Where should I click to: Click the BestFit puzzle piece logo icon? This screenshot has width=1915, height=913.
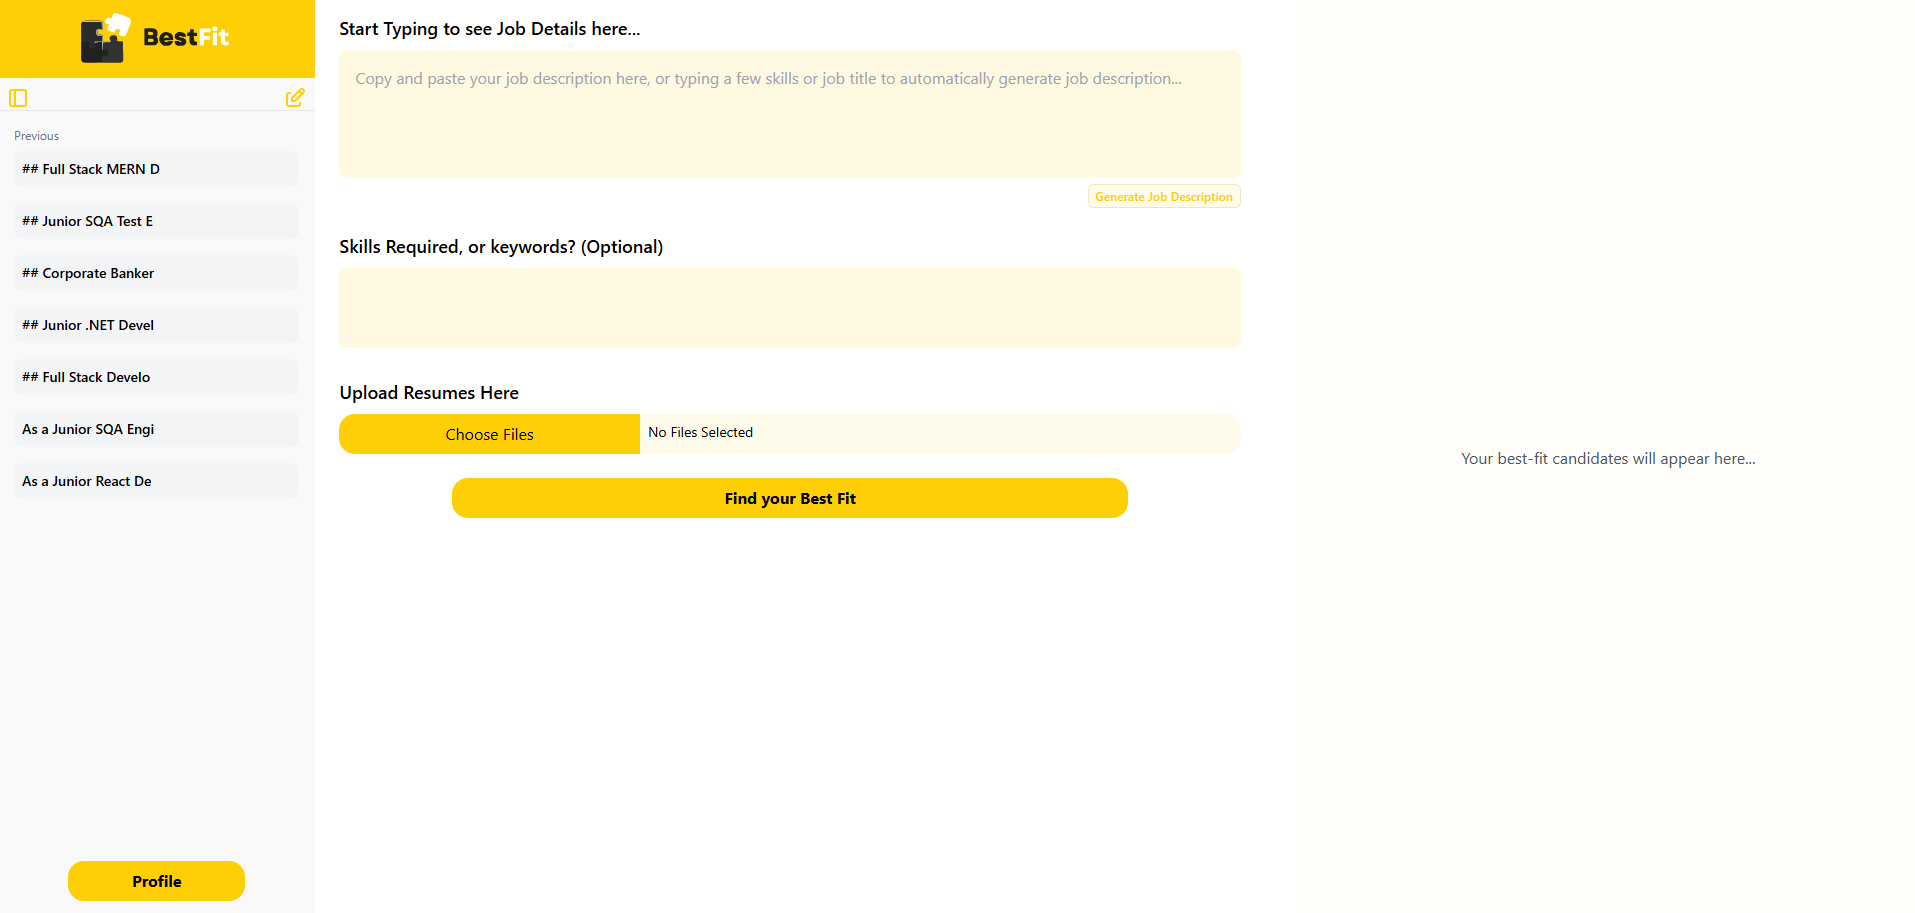tap(105, 38)
